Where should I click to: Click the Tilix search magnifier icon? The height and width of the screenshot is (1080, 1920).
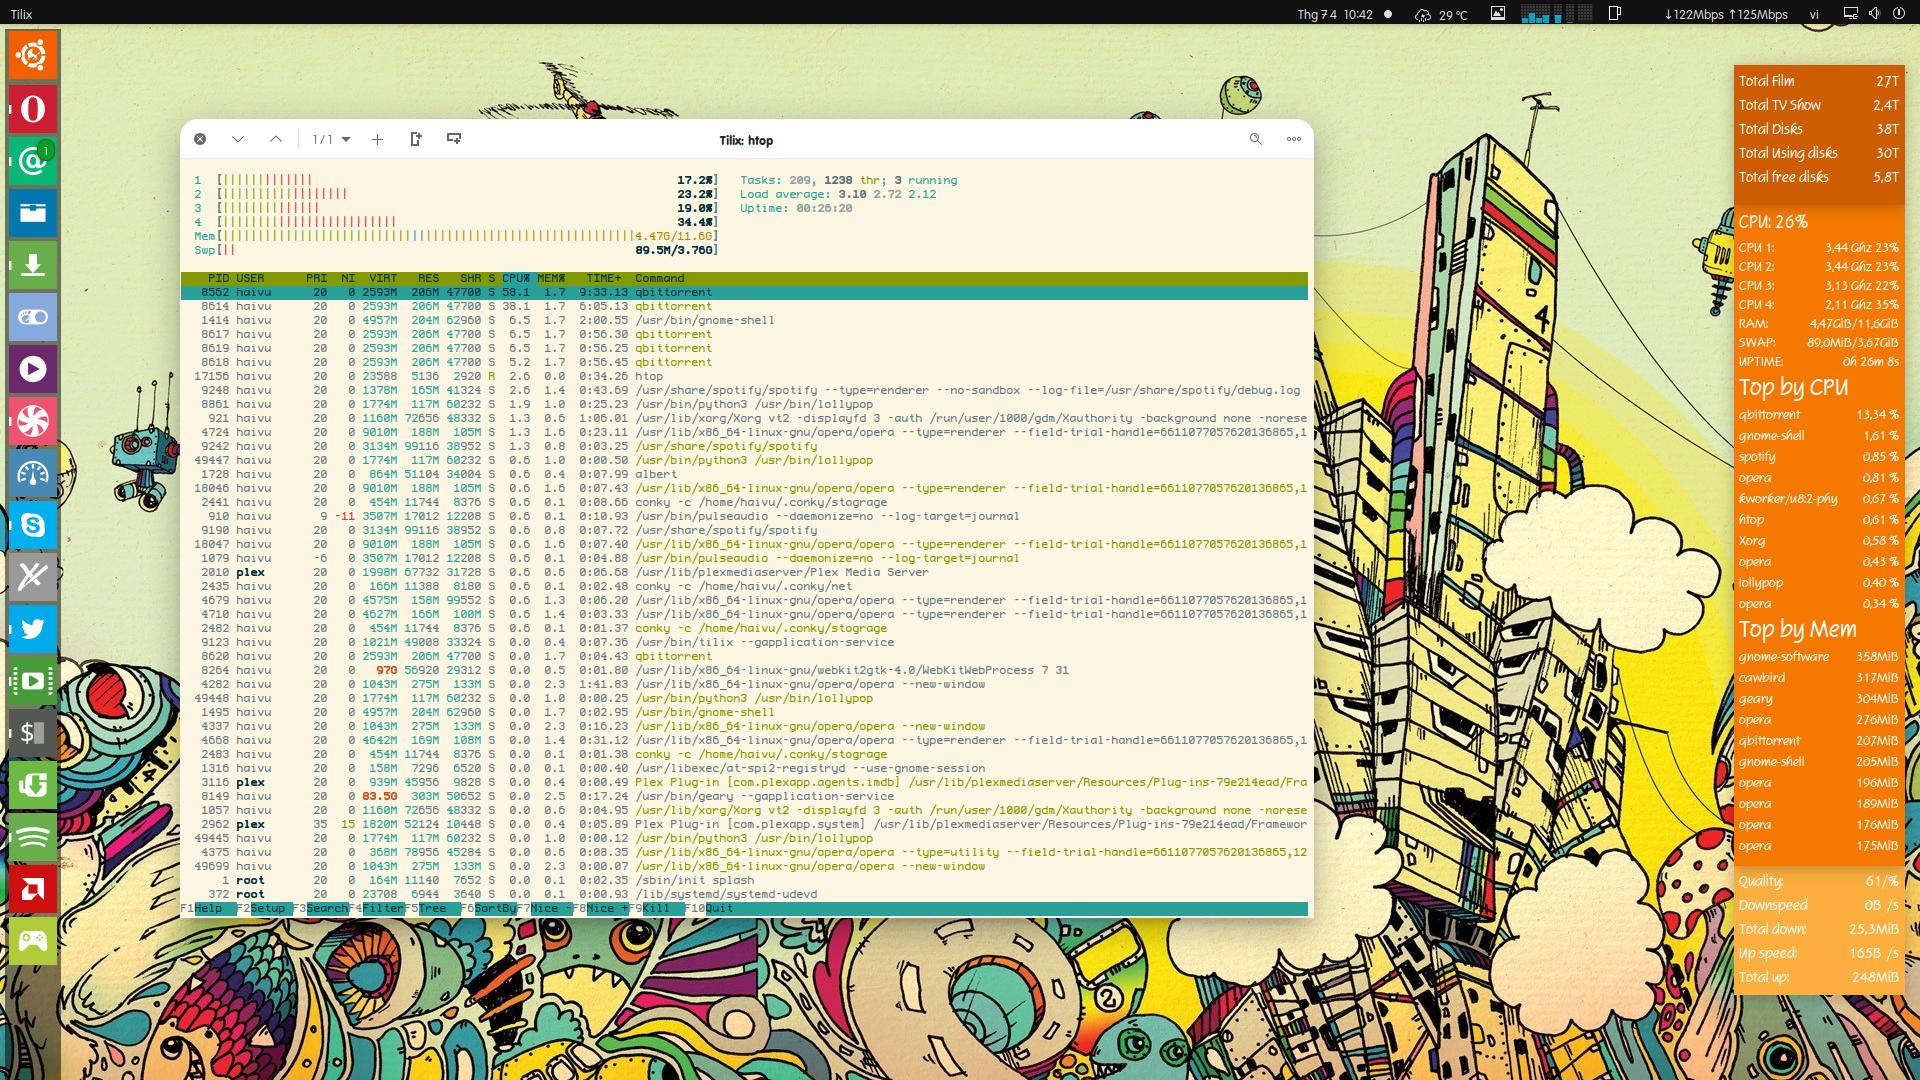pos(1255,139)
